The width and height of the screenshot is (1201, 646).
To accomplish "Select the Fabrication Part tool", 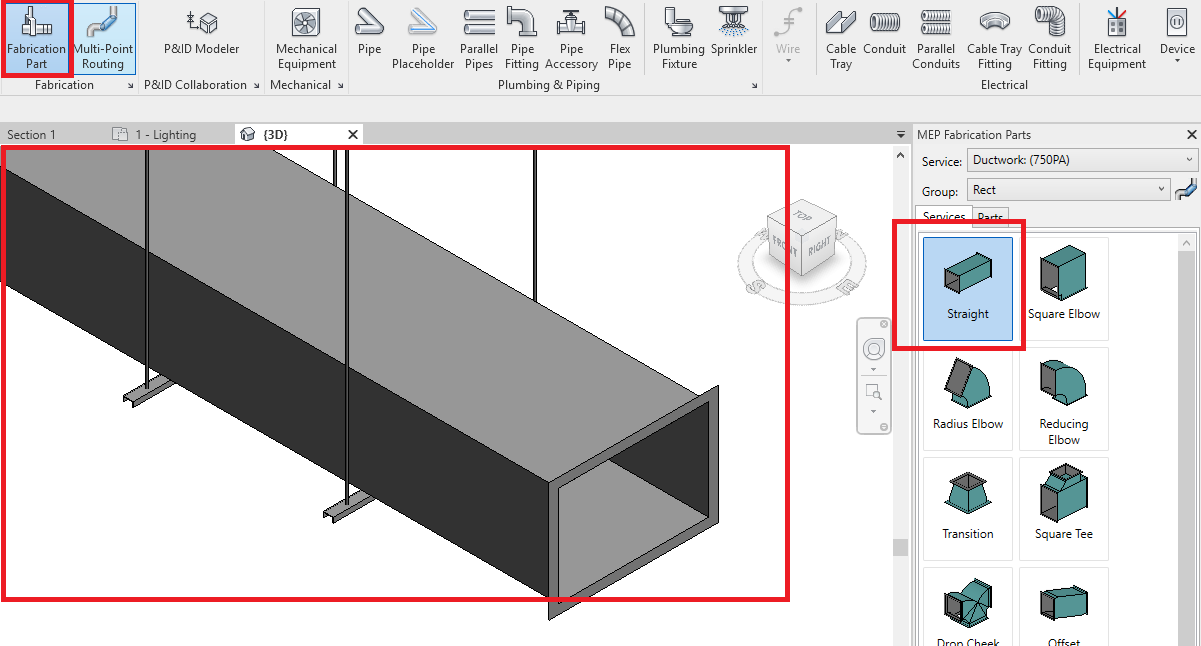I will (x=36, y=40).
